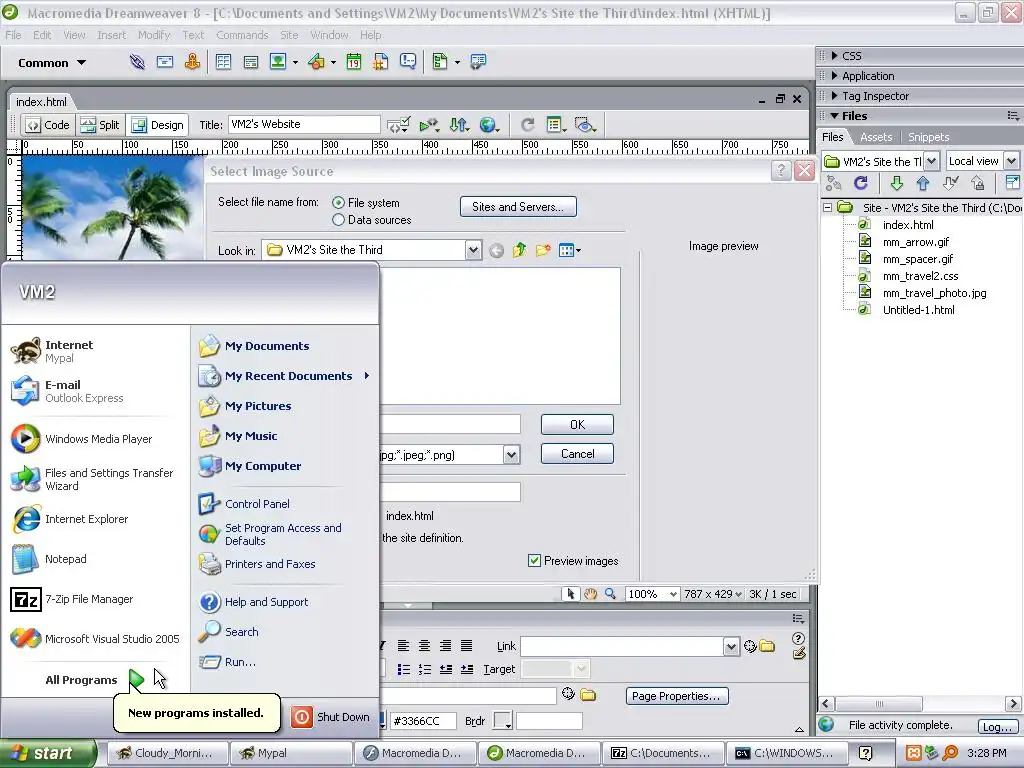Switch to Split view
The image size is (1024, 768).
click(x=99, y=125)
